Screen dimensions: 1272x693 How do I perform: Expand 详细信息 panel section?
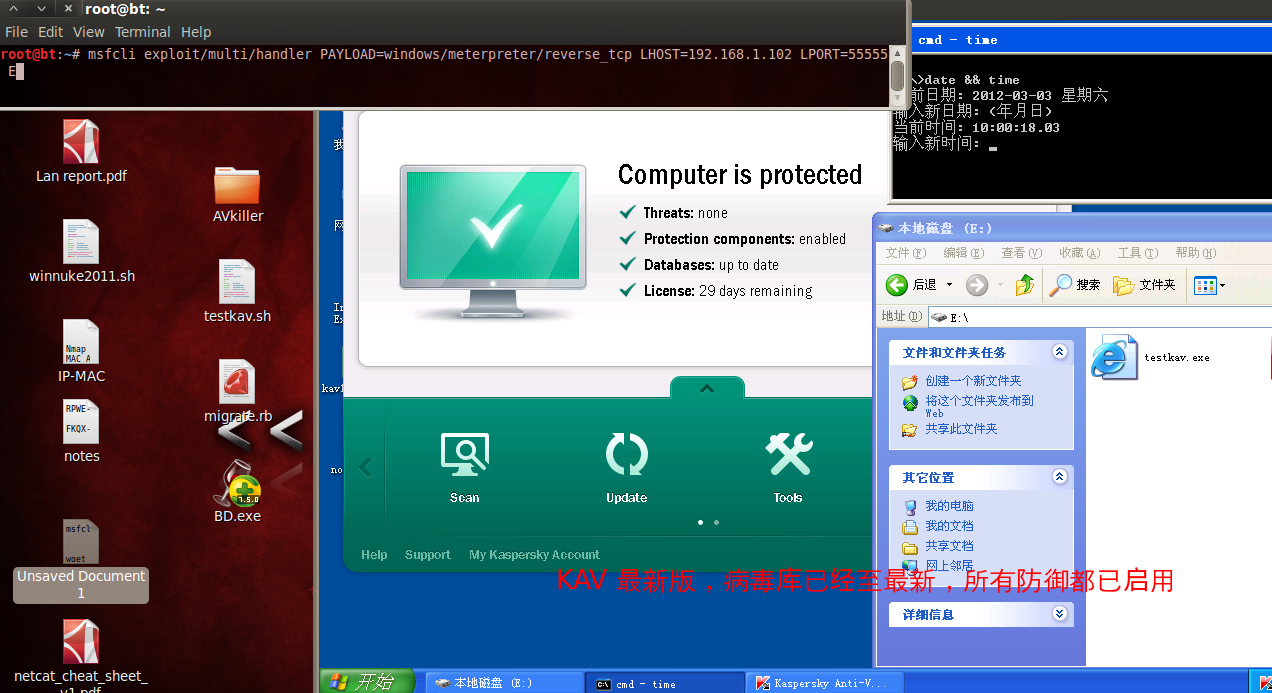1060,614
